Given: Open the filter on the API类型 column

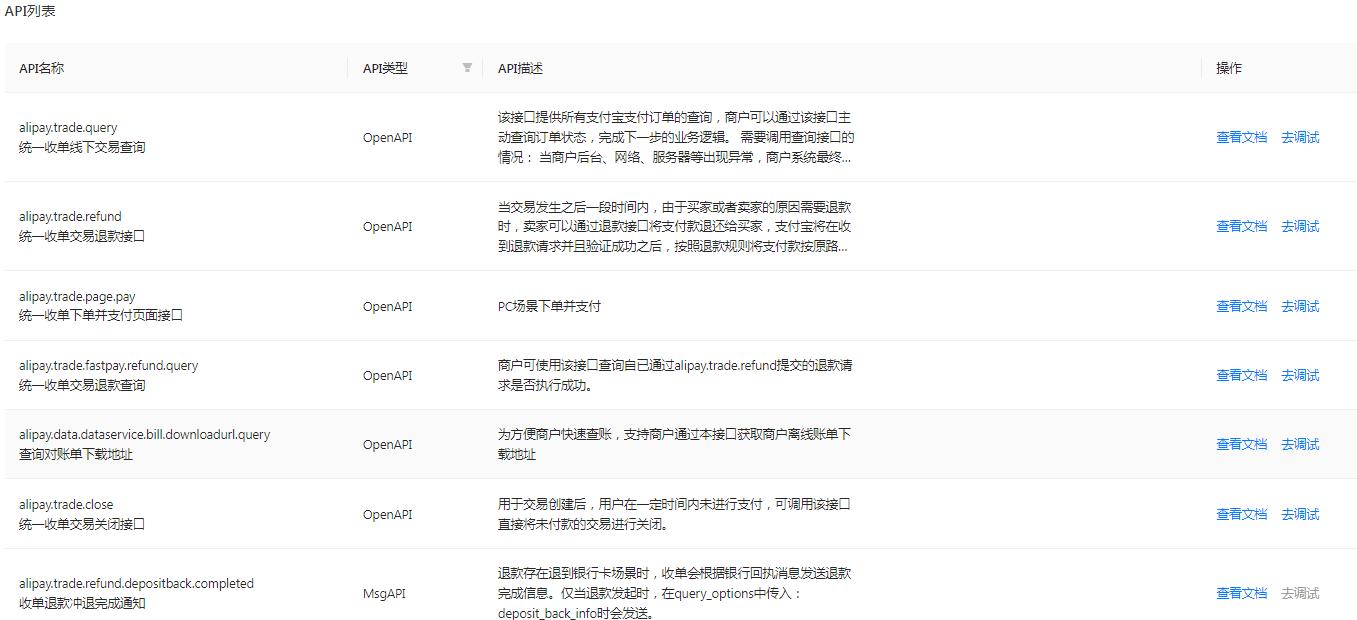Looking at the screenshot, I should coord(467,67).
